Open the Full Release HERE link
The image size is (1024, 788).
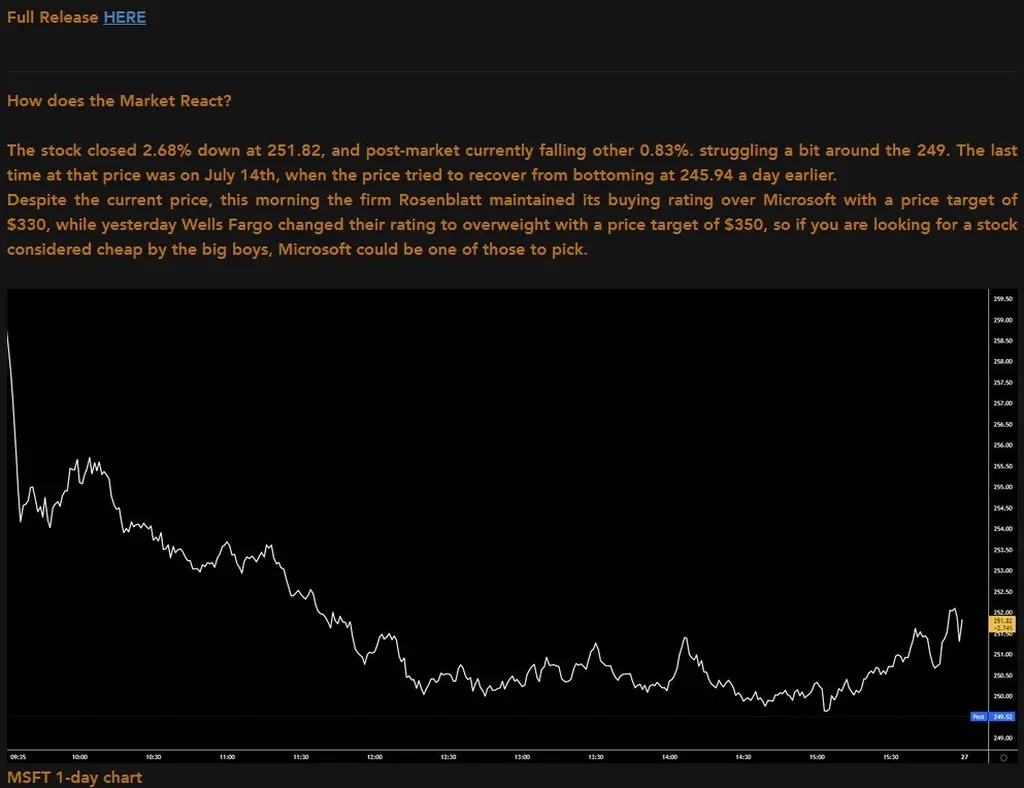click(x=124, y=17)
